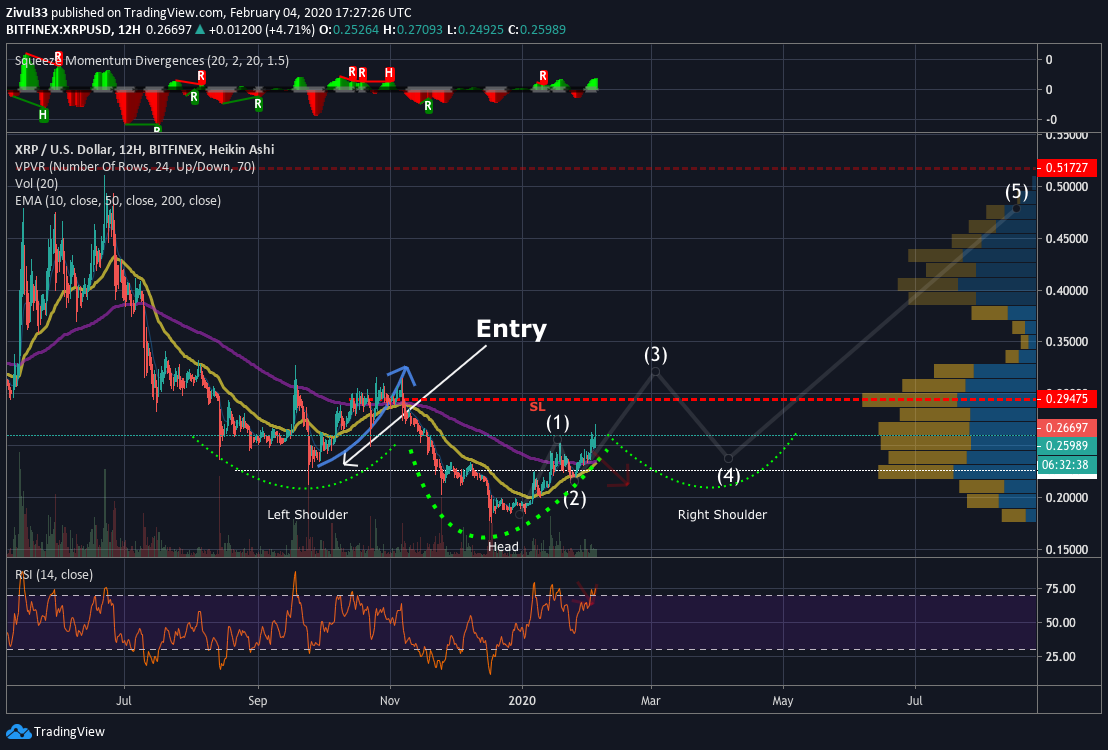The height and width of the screenshot is (750, 1108).
Task: Open the Squeeze Momentum Divergences indicator legend
Action: (x=152, y=61)
